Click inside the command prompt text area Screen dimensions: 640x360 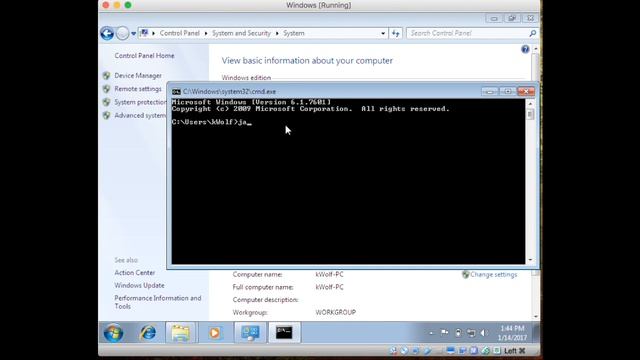click(348, 181)
